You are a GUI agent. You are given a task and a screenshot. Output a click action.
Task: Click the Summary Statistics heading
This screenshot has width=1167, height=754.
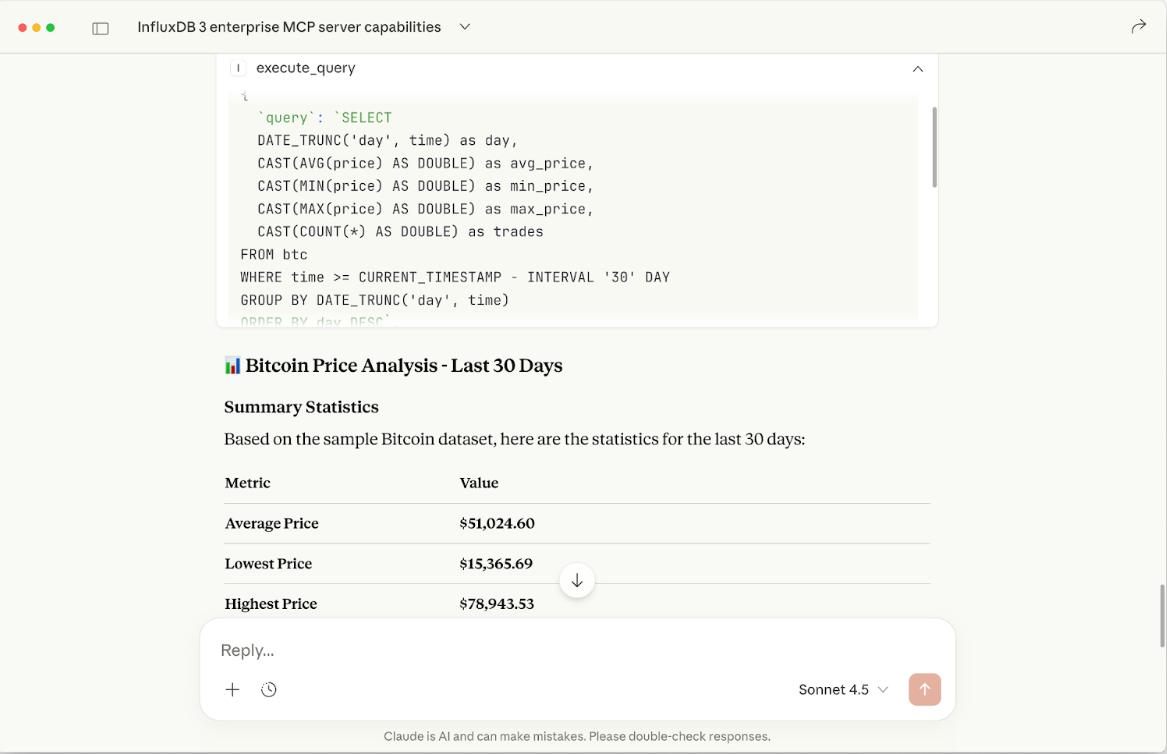pos(301,407)
